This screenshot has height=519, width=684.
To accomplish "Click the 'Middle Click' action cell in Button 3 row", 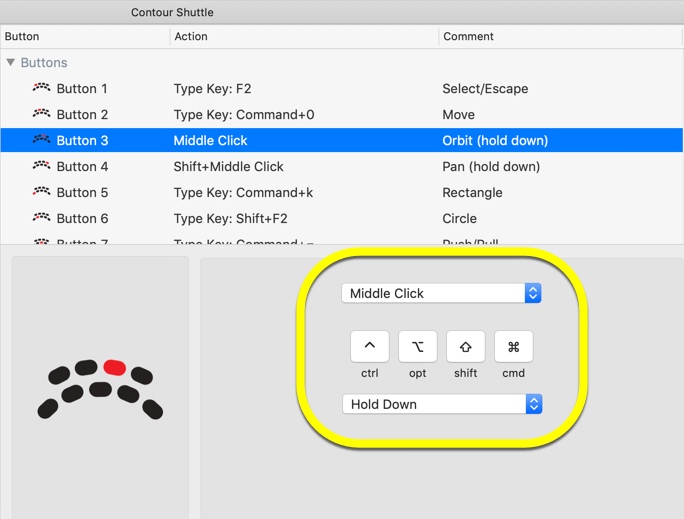I will (x=210, y=140).
